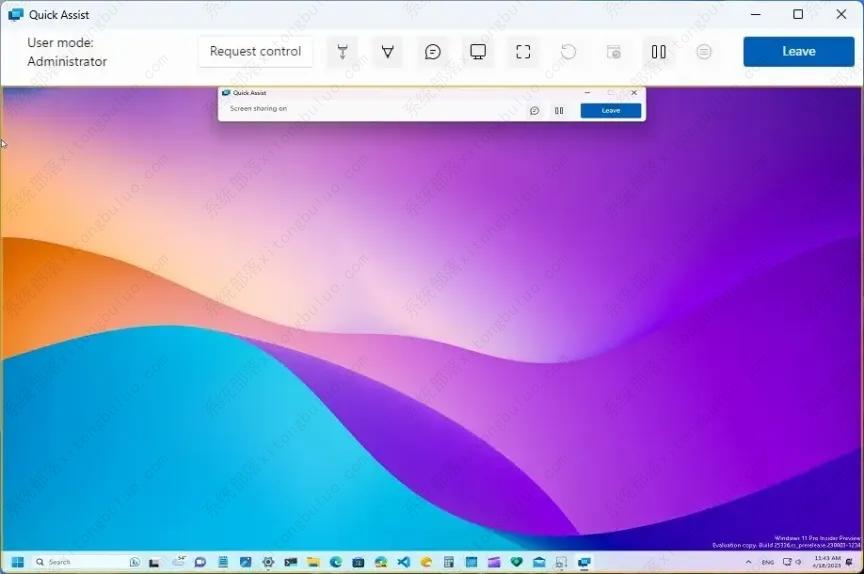Screen dimensions: 864x574
Task: Open the network and volume tray flyout
Action: click(x=792, y=562)
